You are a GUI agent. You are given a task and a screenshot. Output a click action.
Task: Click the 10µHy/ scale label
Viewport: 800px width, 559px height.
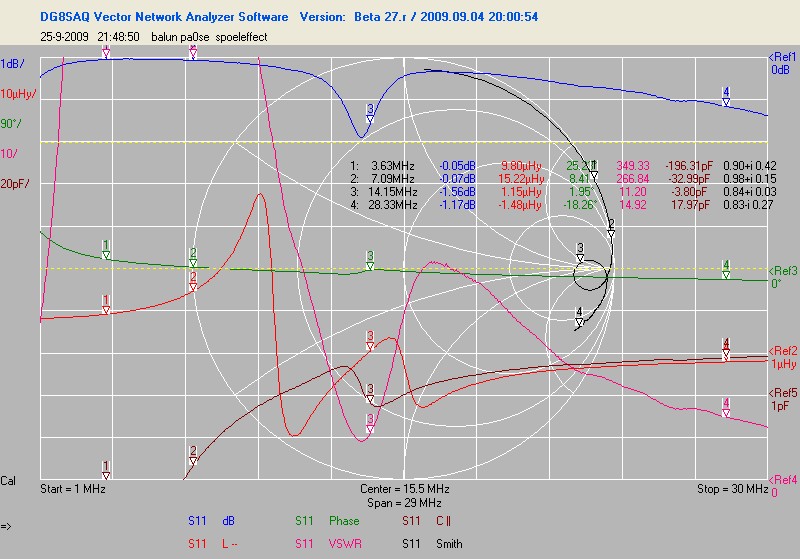[x=18, y=94]
